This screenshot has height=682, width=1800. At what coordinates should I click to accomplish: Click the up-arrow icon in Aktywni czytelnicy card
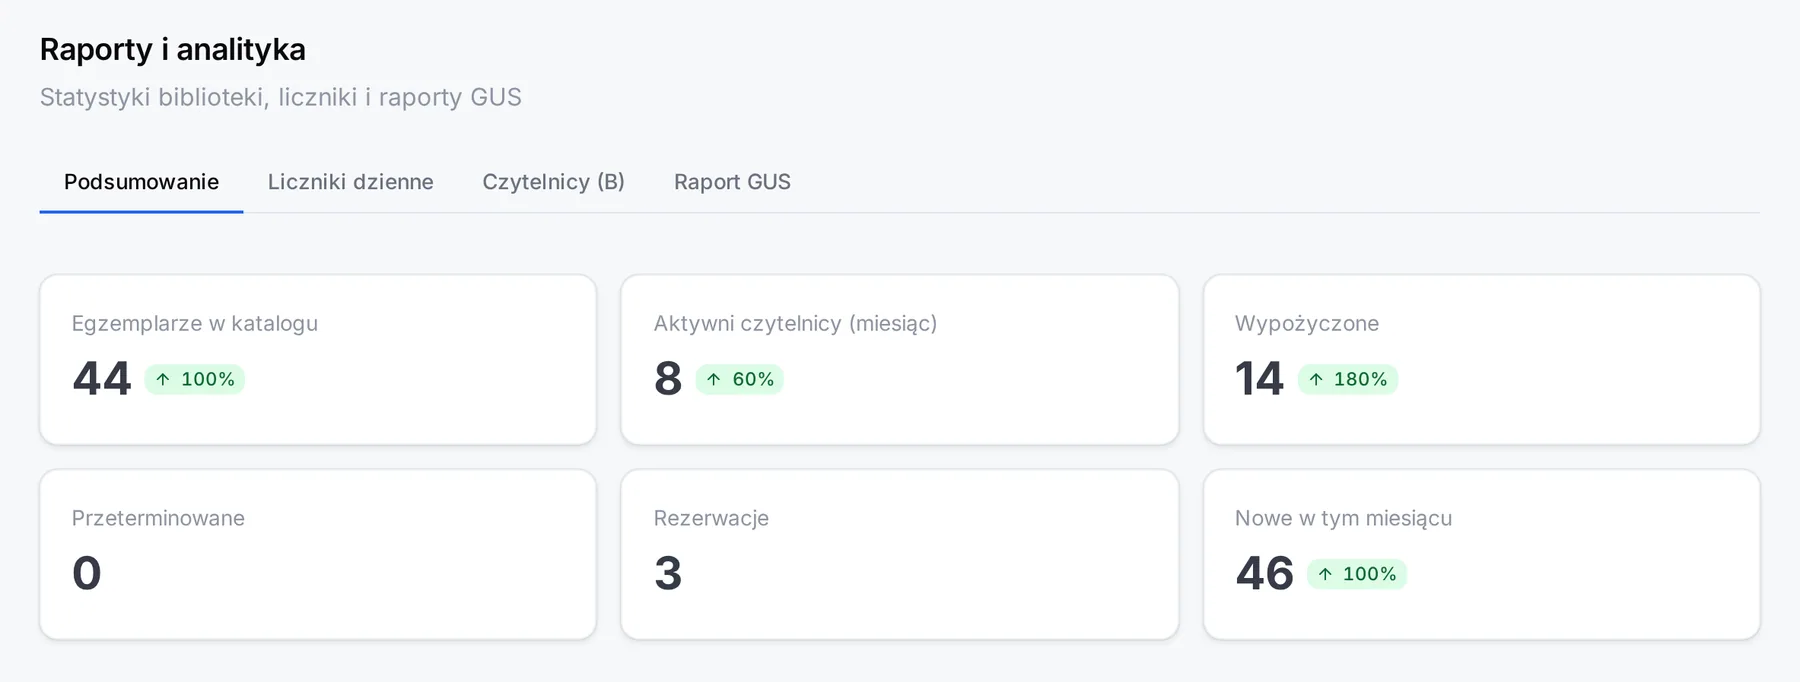tap(713, 379)
